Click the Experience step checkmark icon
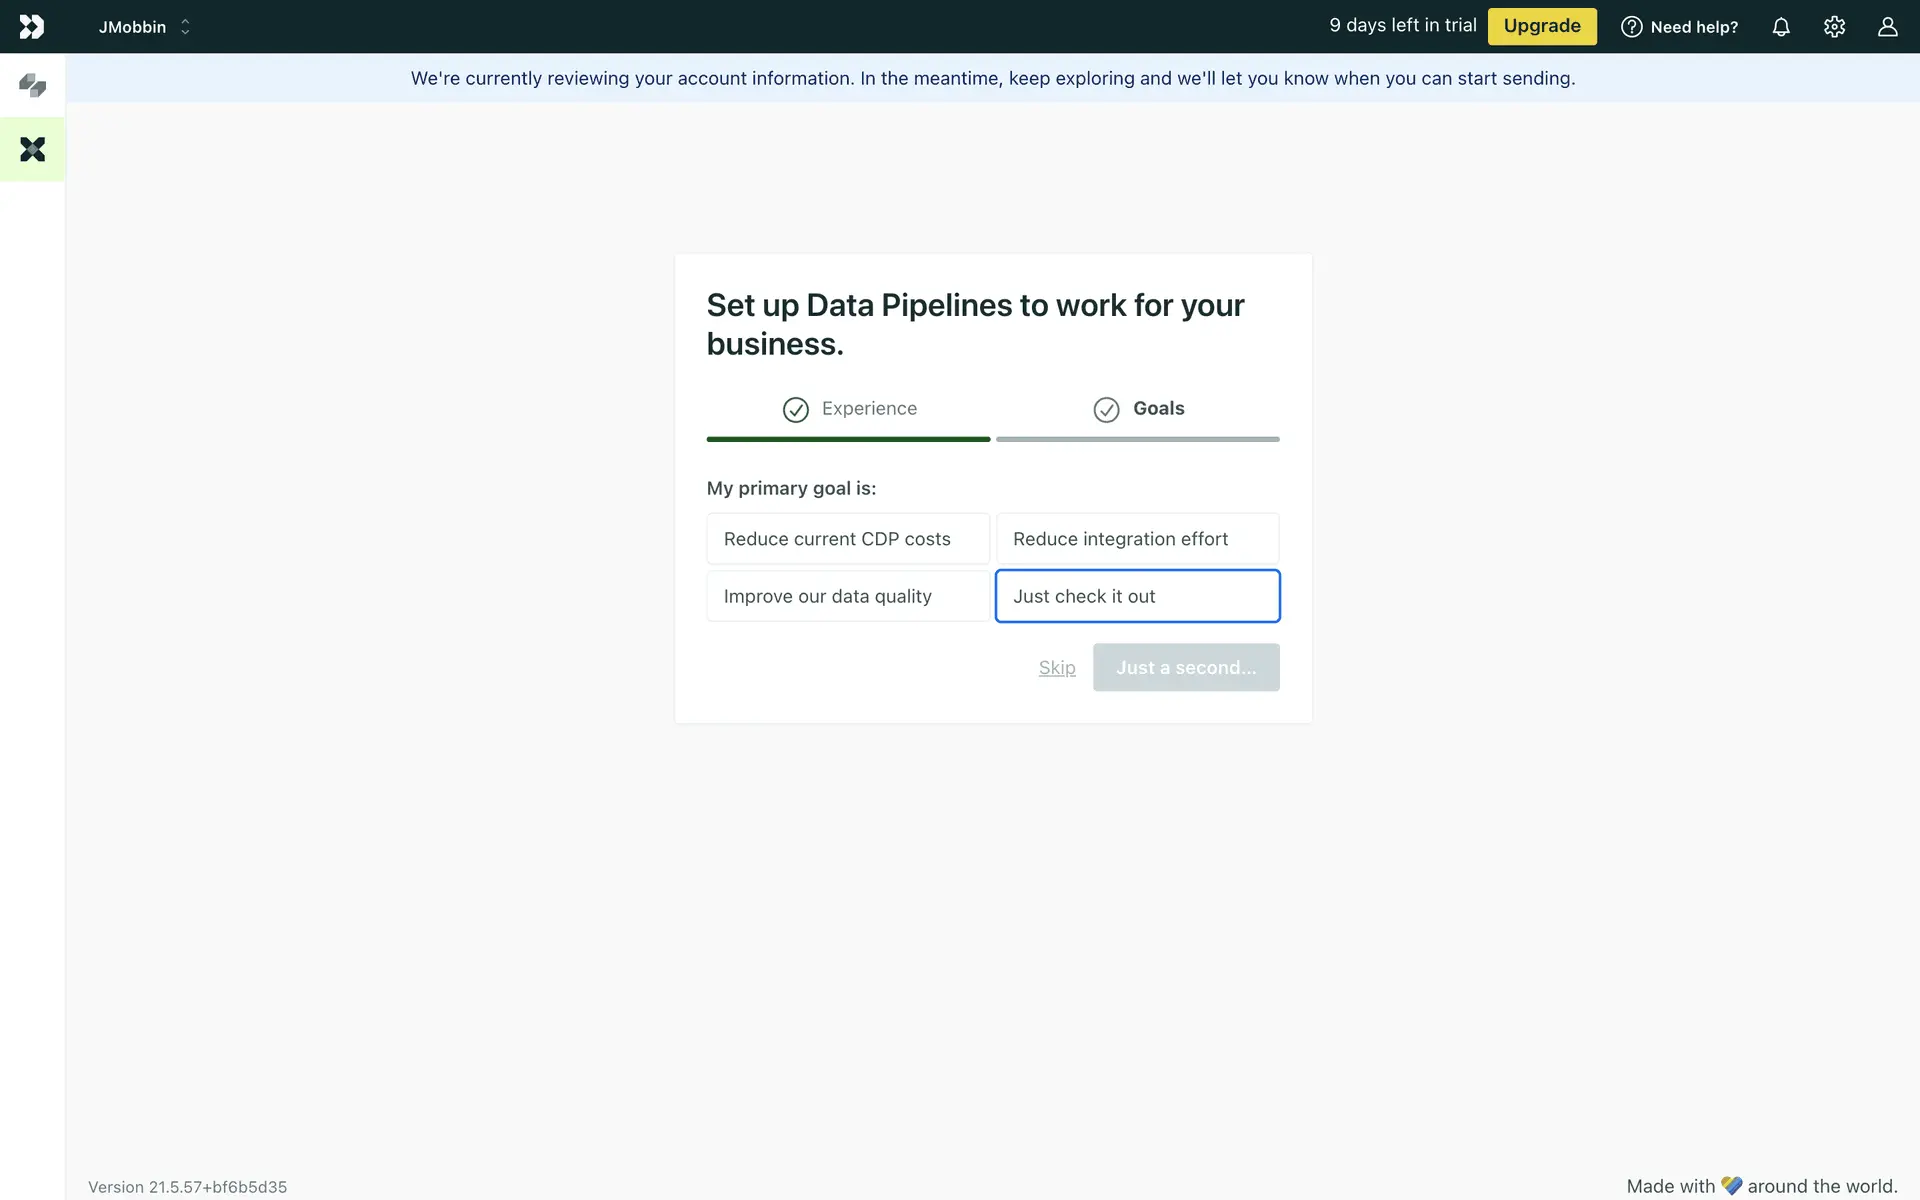 tap(795, 410)
